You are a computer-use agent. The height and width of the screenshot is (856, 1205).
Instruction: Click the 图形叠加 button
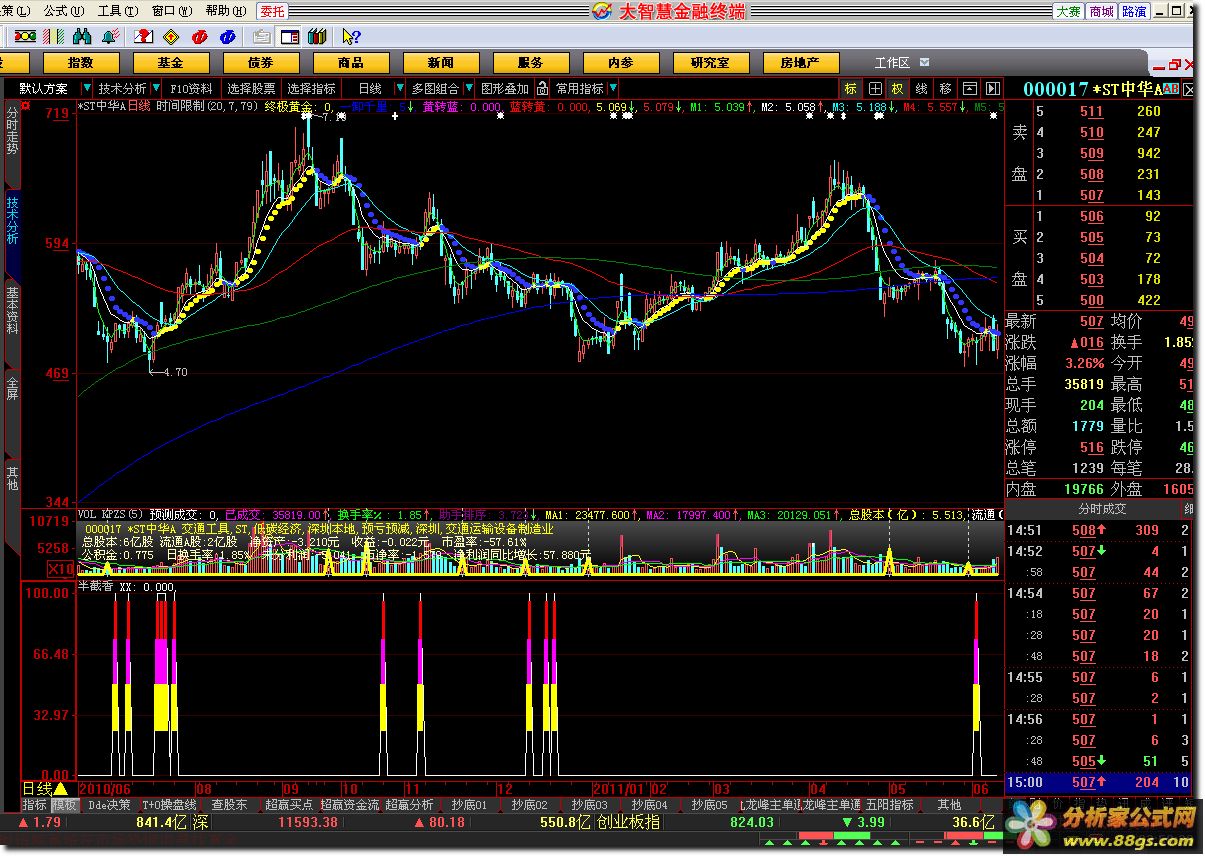tap(505, 88)
